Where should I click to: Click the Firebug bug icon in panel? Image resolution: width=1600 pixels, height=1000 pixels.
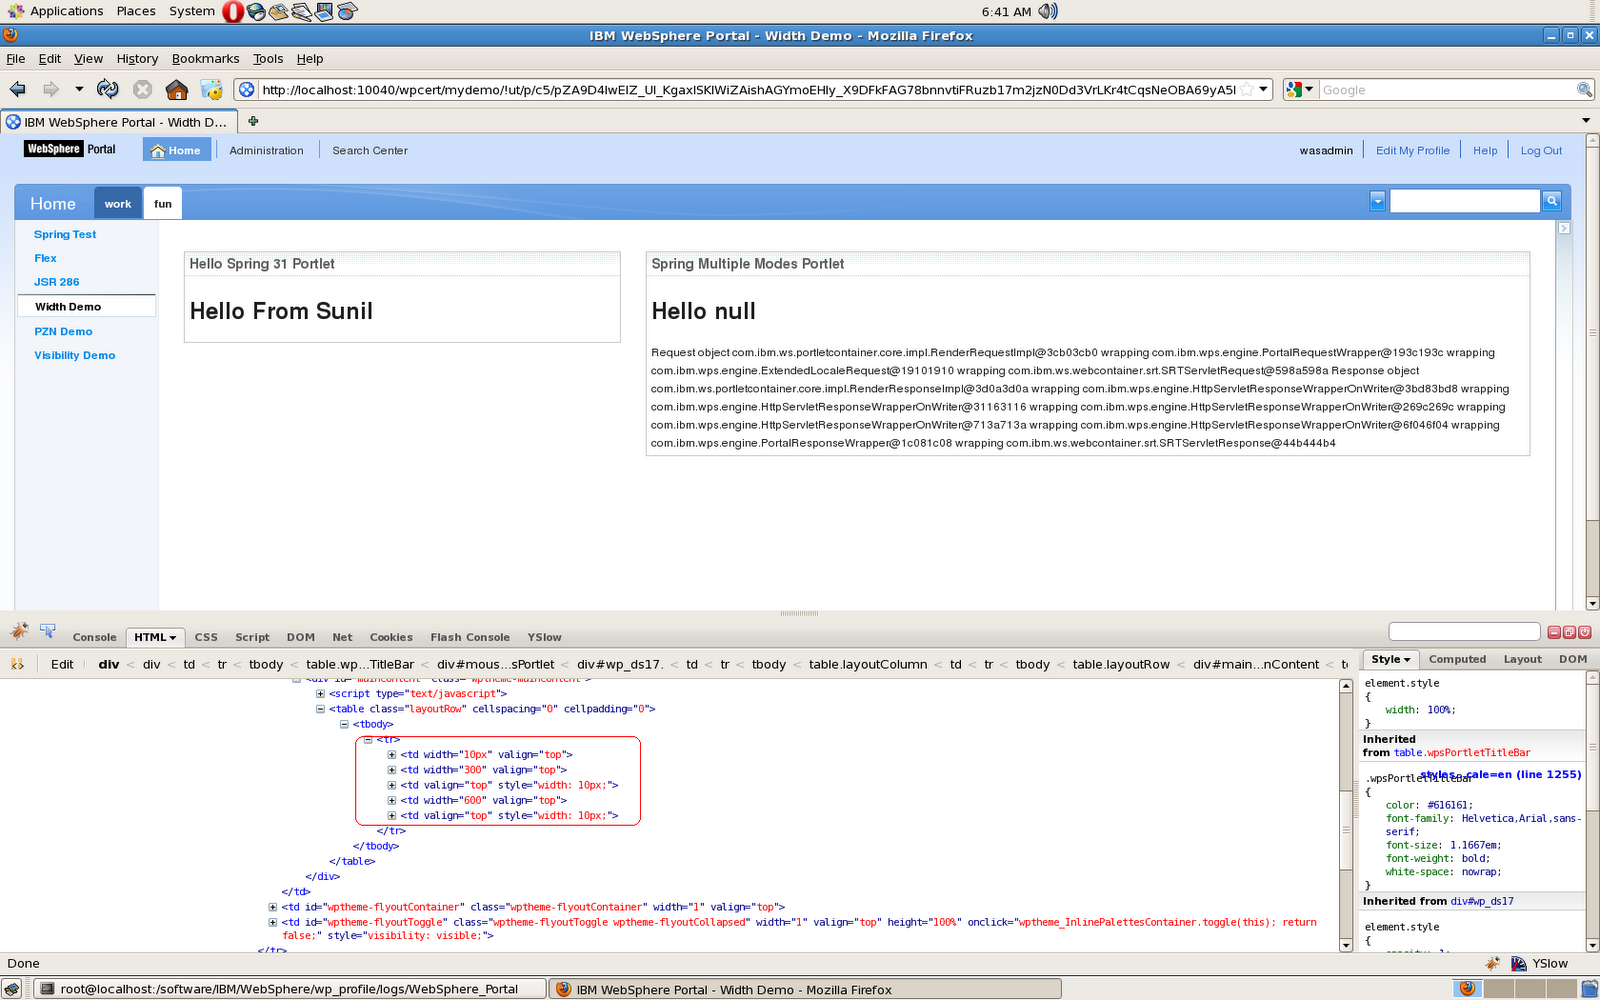[19, 630]
